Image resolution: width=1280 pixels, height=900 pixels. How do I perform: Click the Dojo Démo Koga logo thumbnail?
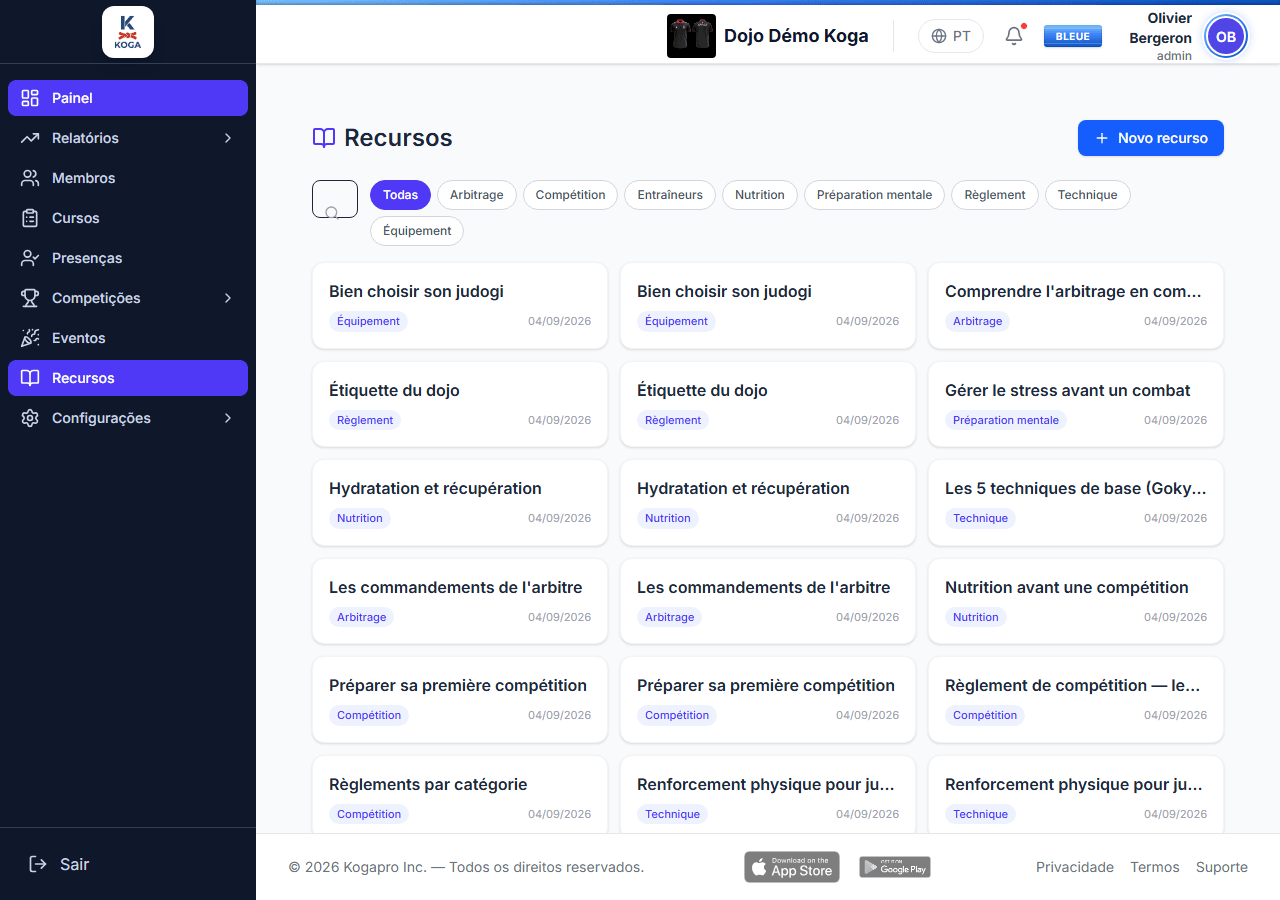(691, 36)
